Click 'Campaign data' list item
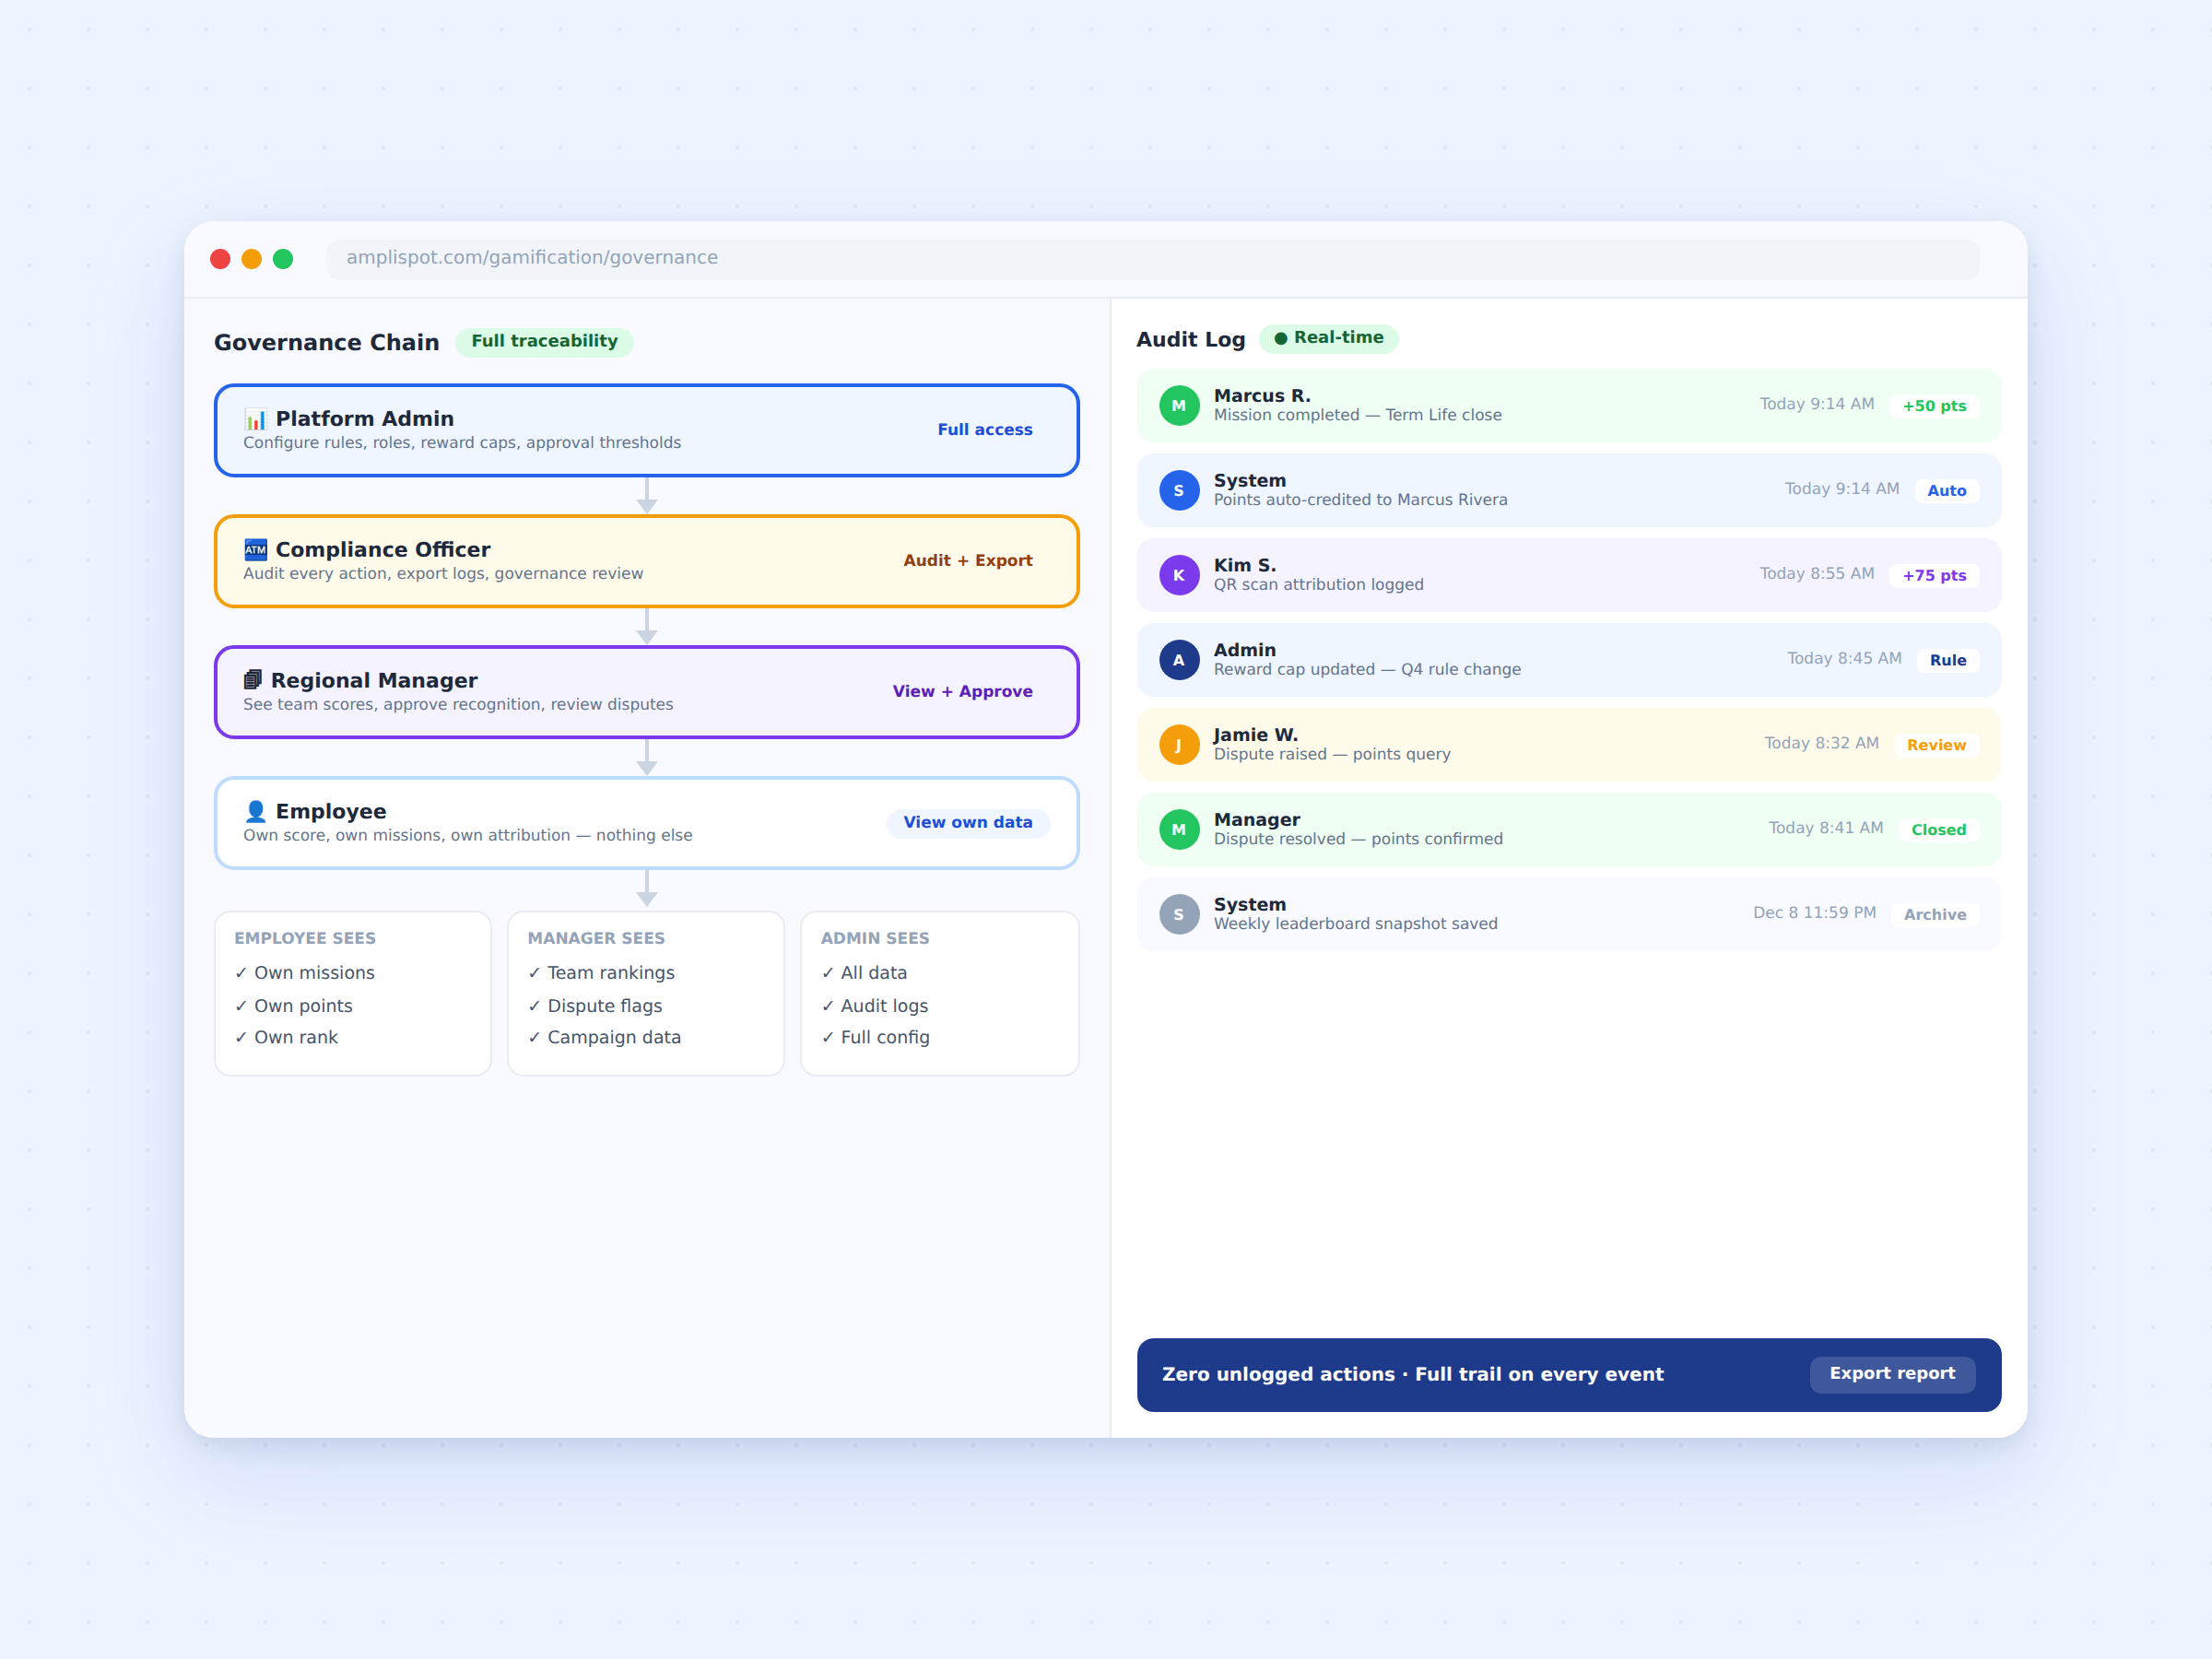Image resolution: width=2212 pixels, height=1659 pixels. (x=604, y=1038)
